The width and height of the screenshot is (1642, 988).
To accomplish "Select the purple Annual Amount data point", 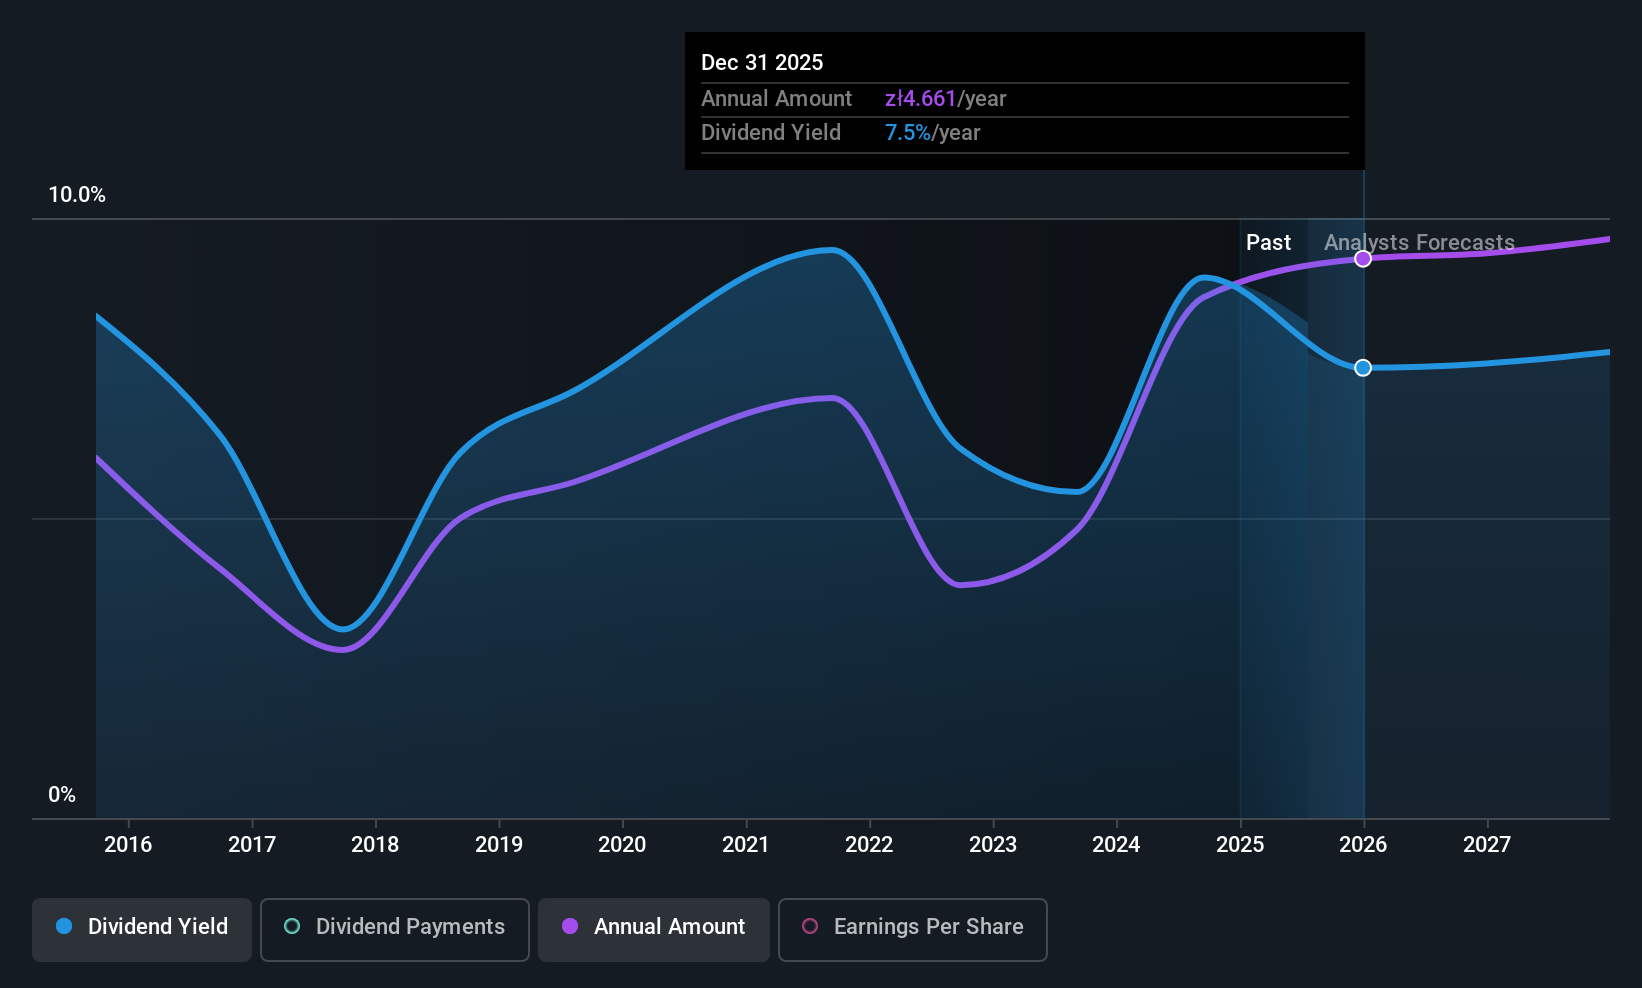I will (1363, 259).
